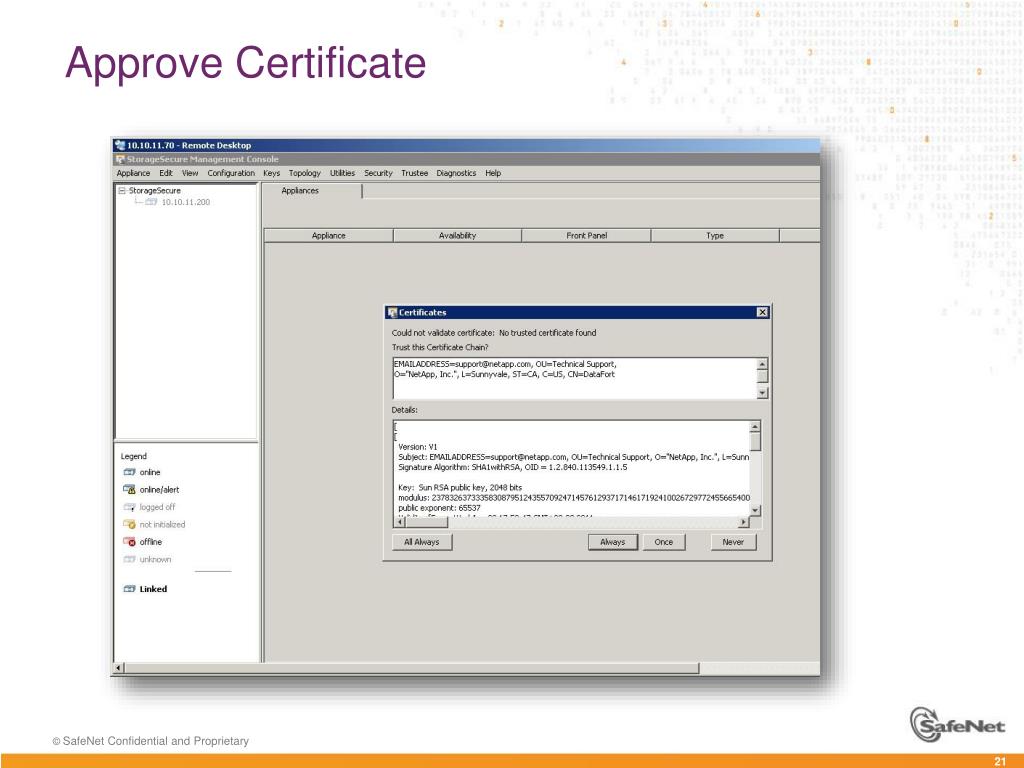Viewport: 1024px width, 768px height.
Task: Click main window horizontal scrollbar left arrow
Action: [119, 668]
